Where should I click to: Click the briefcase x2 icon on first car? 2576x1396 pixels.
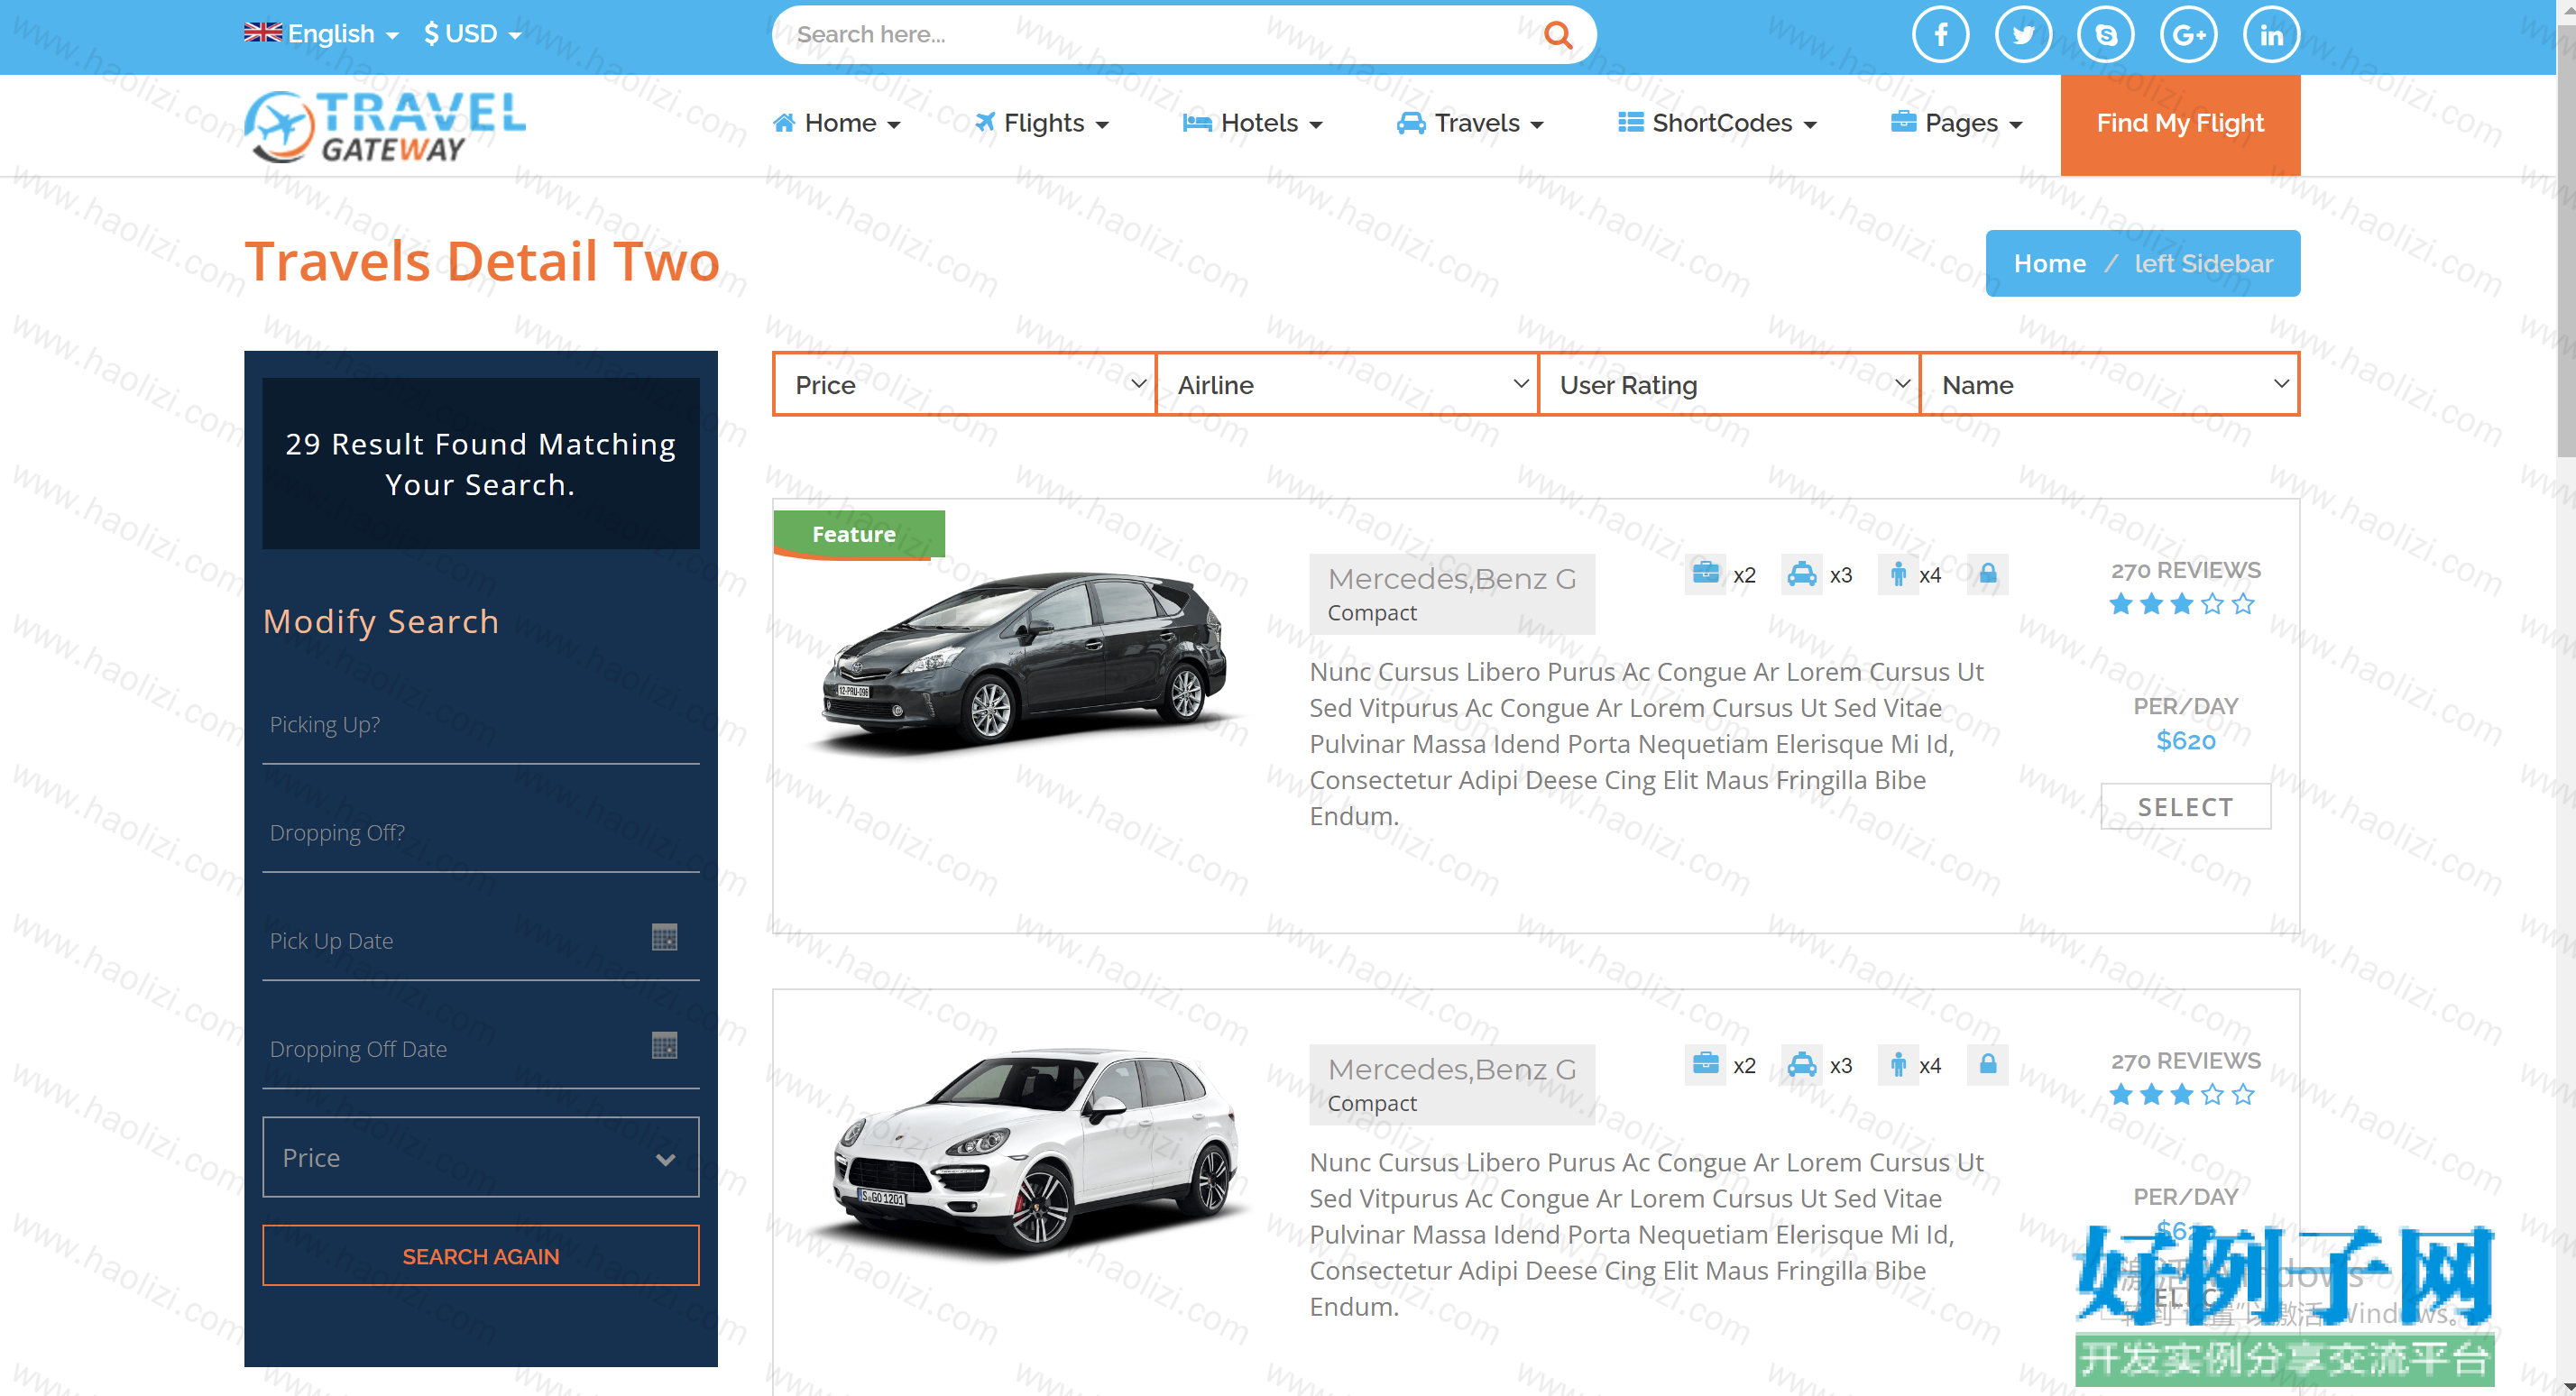[1705, 574]
